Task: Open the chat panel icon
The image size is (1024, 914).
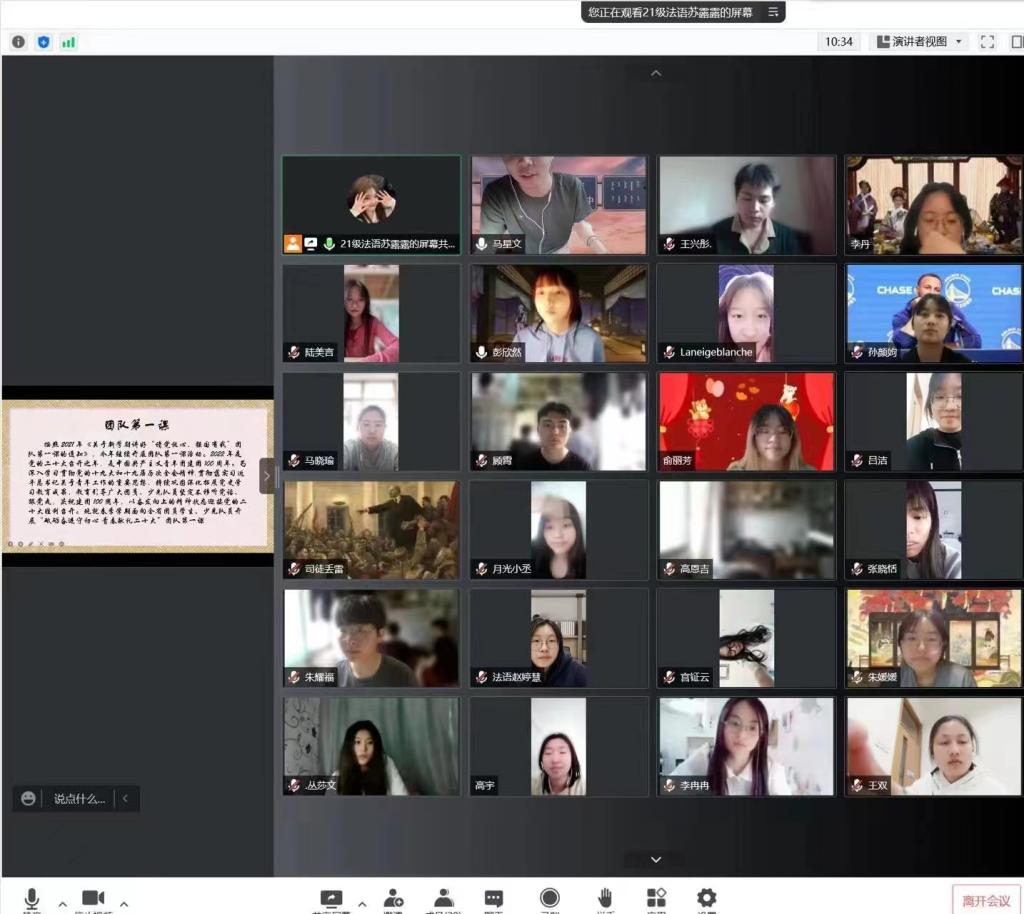Action: pos(494,898)
